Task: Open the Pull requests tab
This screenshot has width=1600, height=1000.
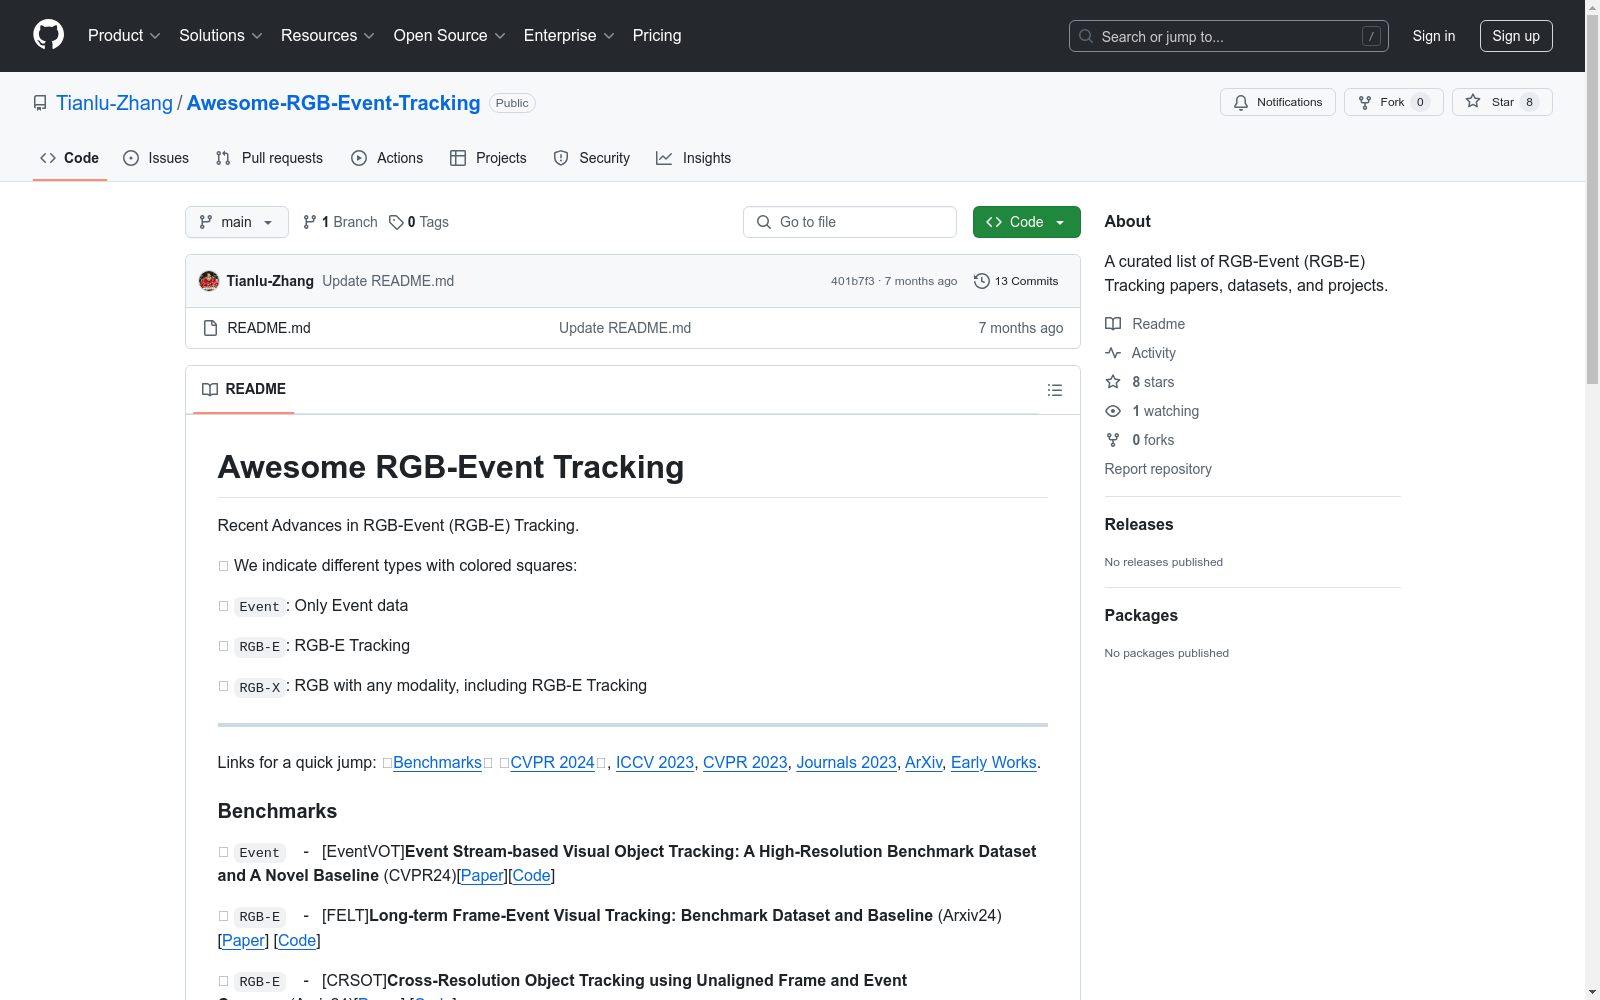Action: tap(269, 158)
